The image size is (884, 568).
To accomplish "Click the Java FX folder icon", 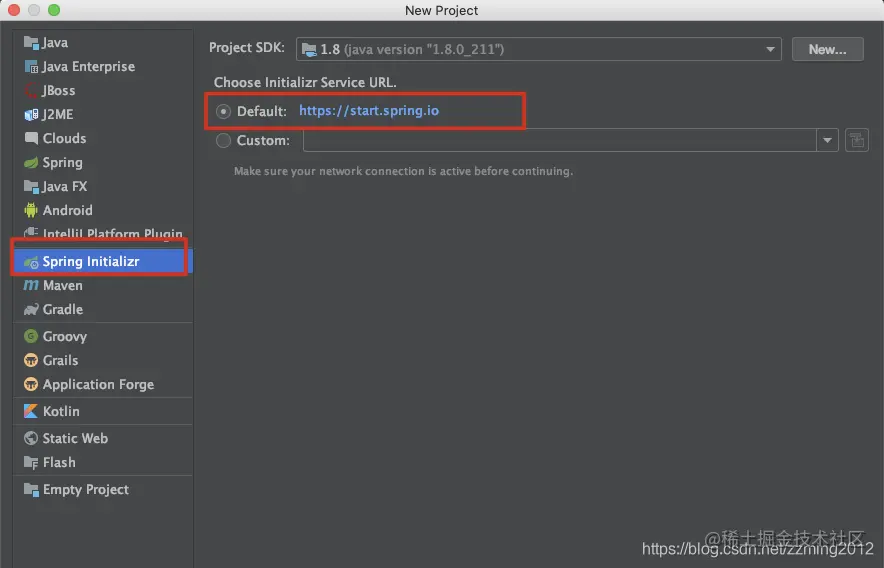I will tap(31, 186).
